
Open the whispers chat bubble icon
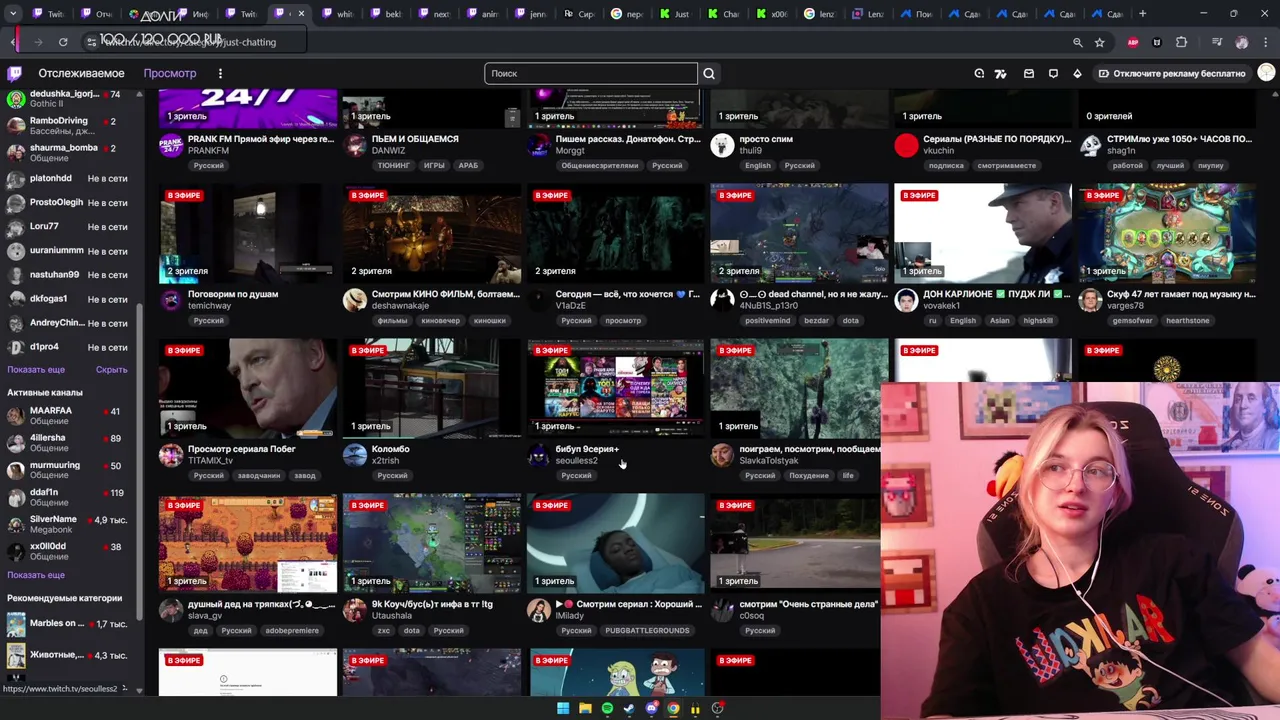[x=1053, y=73]
